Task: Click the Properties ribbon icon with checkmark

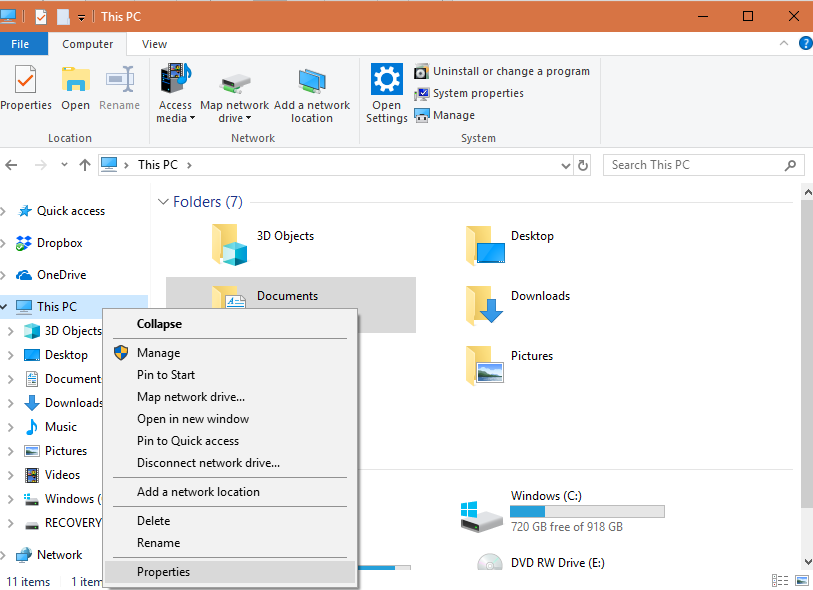Action: 25,80
